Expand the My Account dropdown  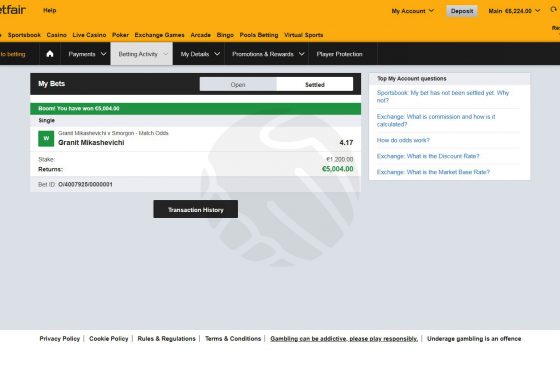(x=413, y=11)
